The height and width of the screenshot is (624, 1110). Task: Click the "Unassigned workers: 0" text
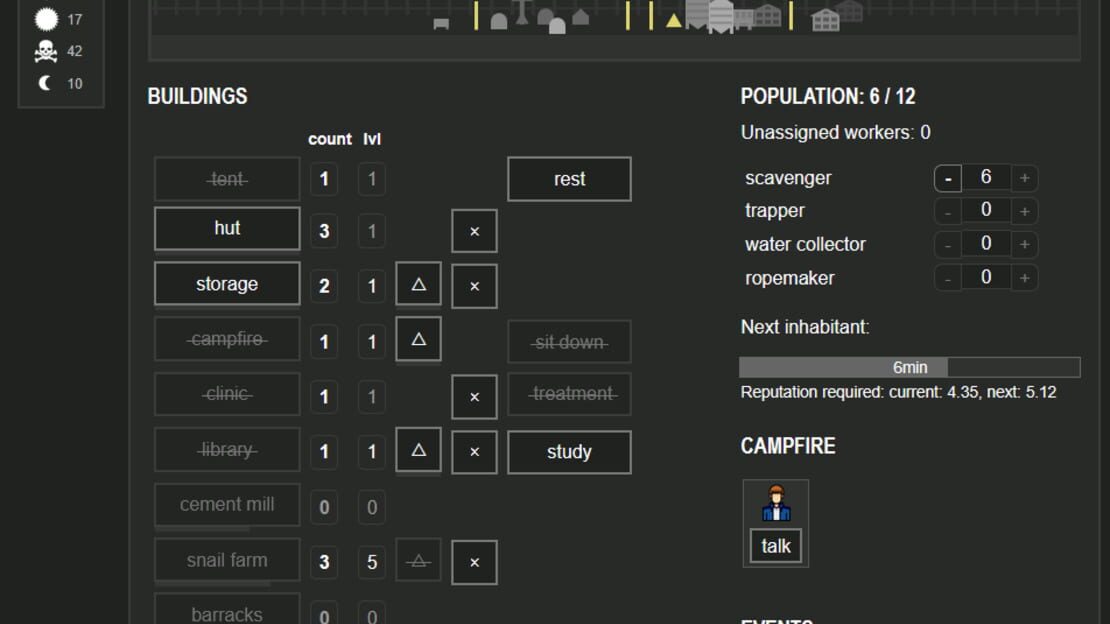pyautogui.click(x=835, y=132)
